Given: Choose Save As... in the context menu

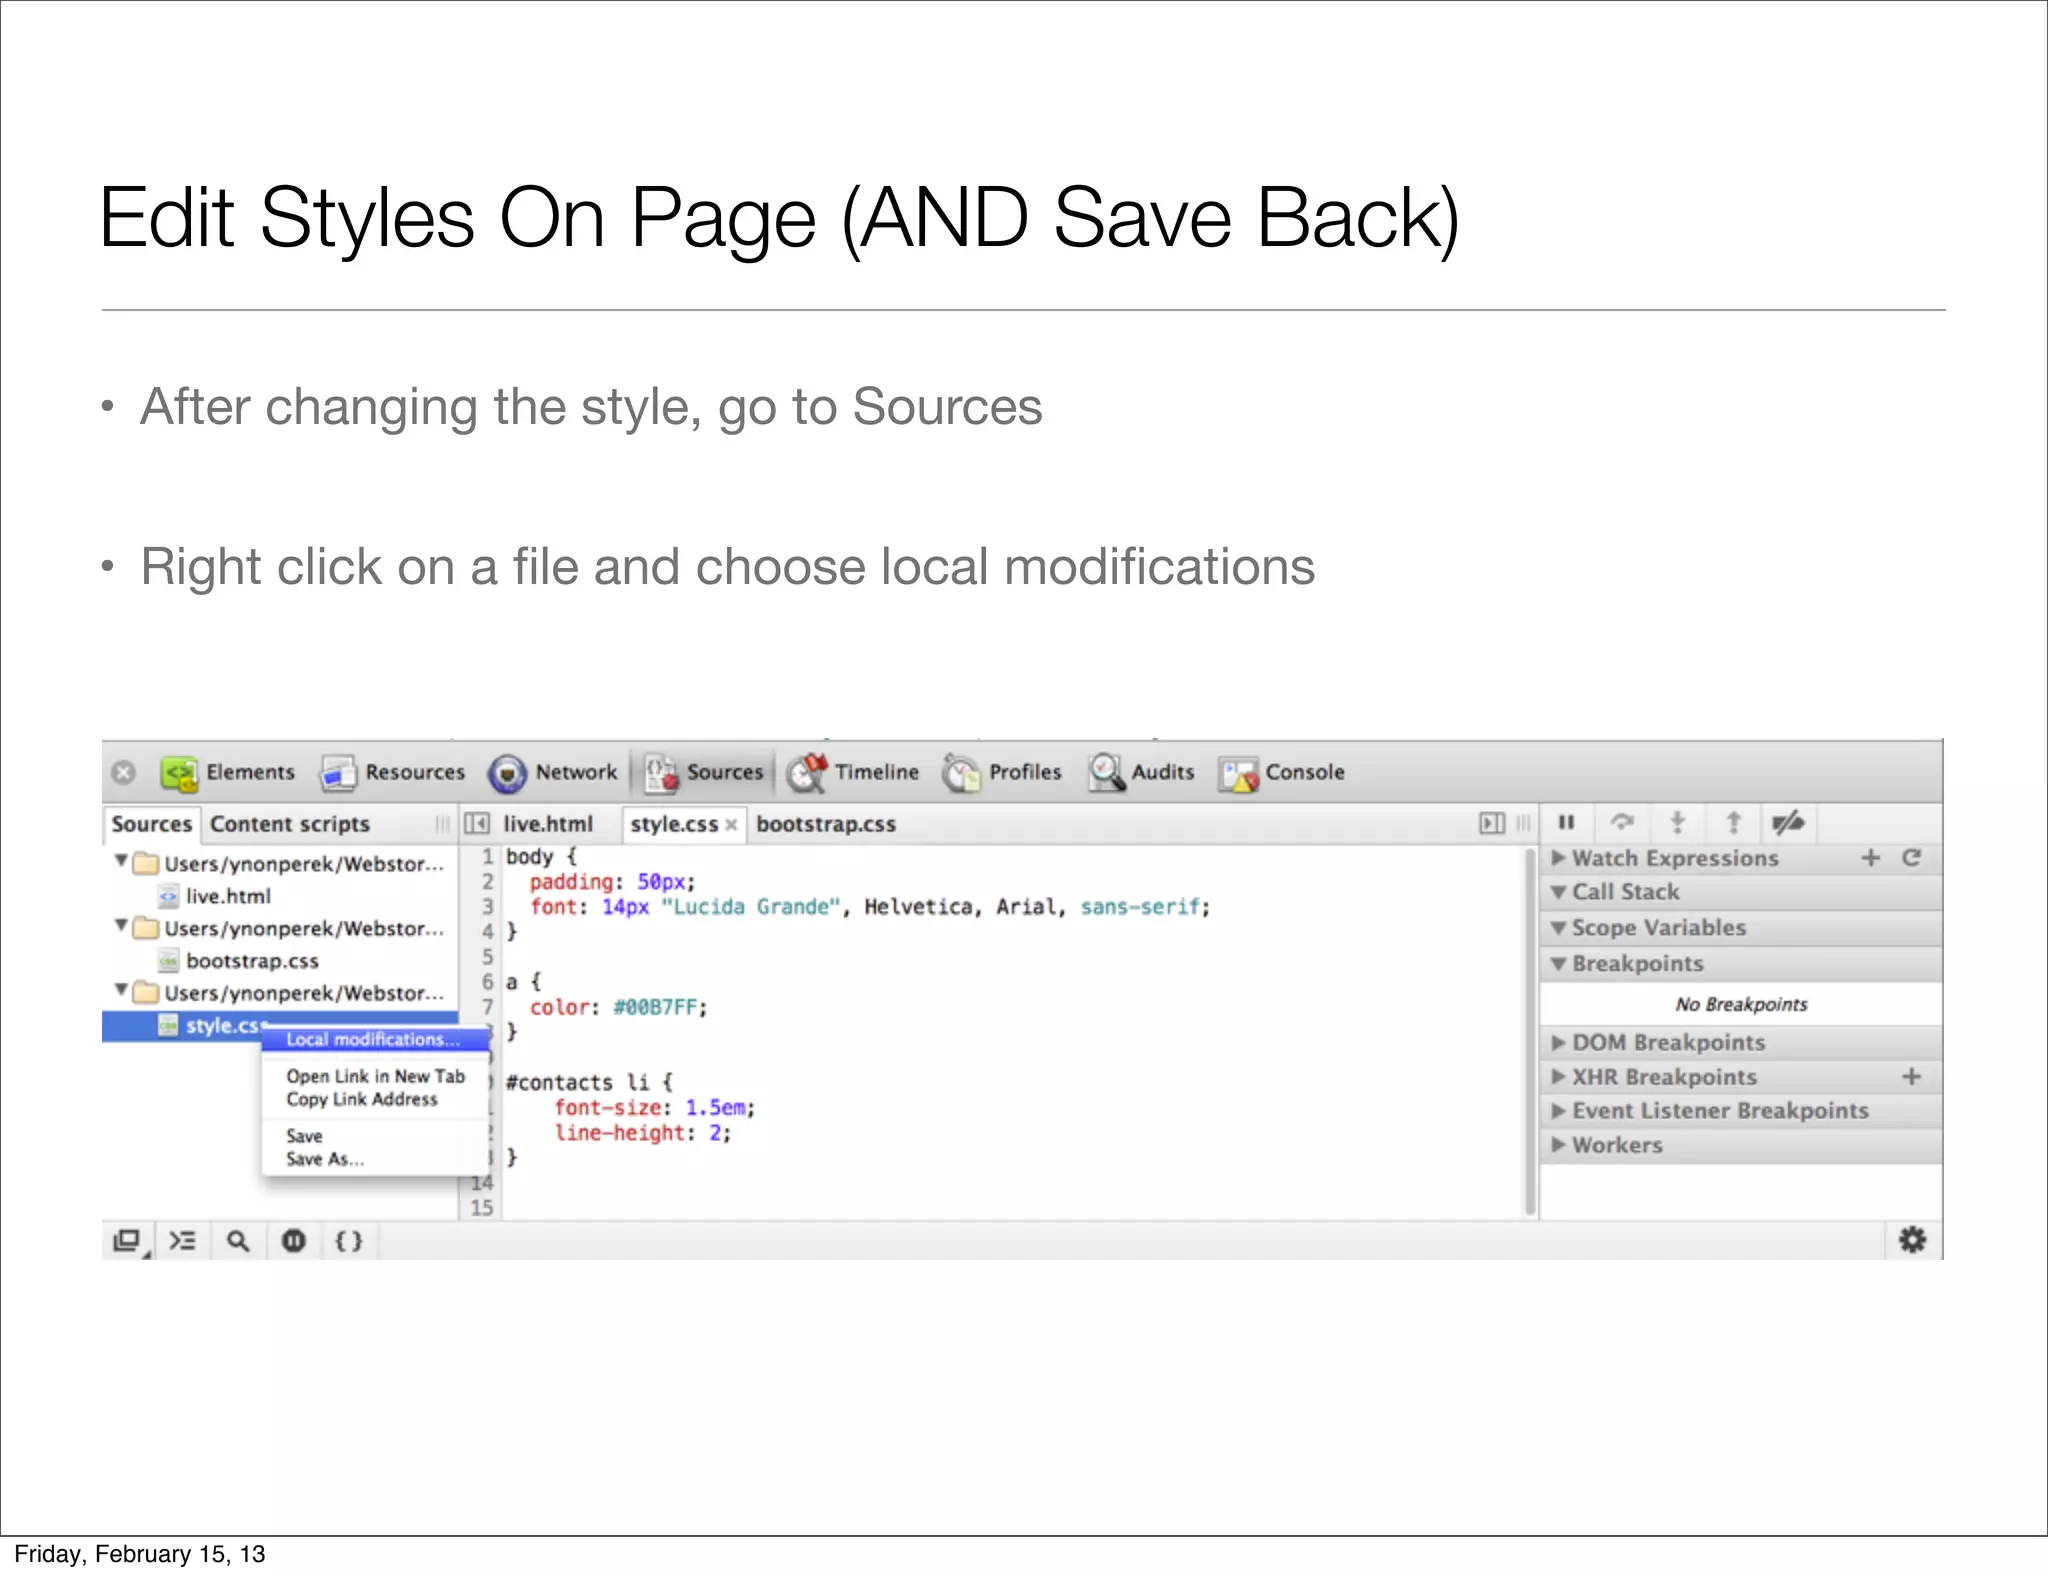Looking at the screenshot, I should 325,1160.
